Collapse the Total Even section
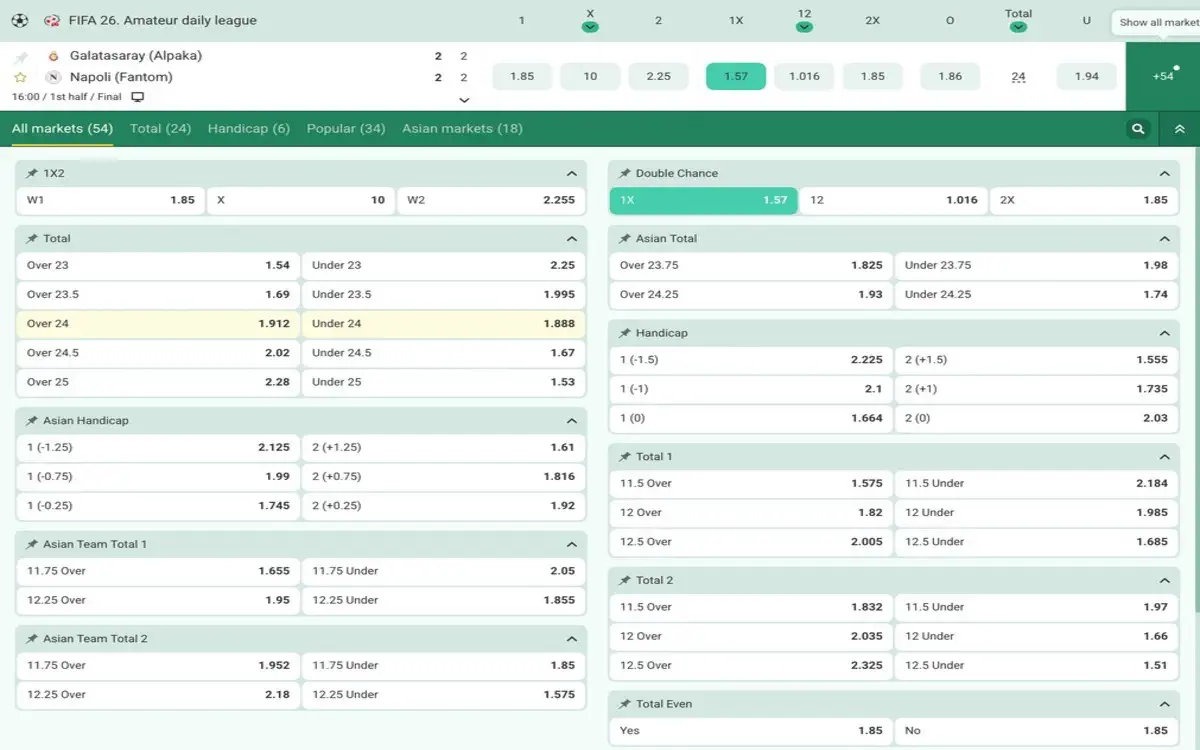Image resolution: width=1200 pixels, height=750 pixels. pos(1164,704)
